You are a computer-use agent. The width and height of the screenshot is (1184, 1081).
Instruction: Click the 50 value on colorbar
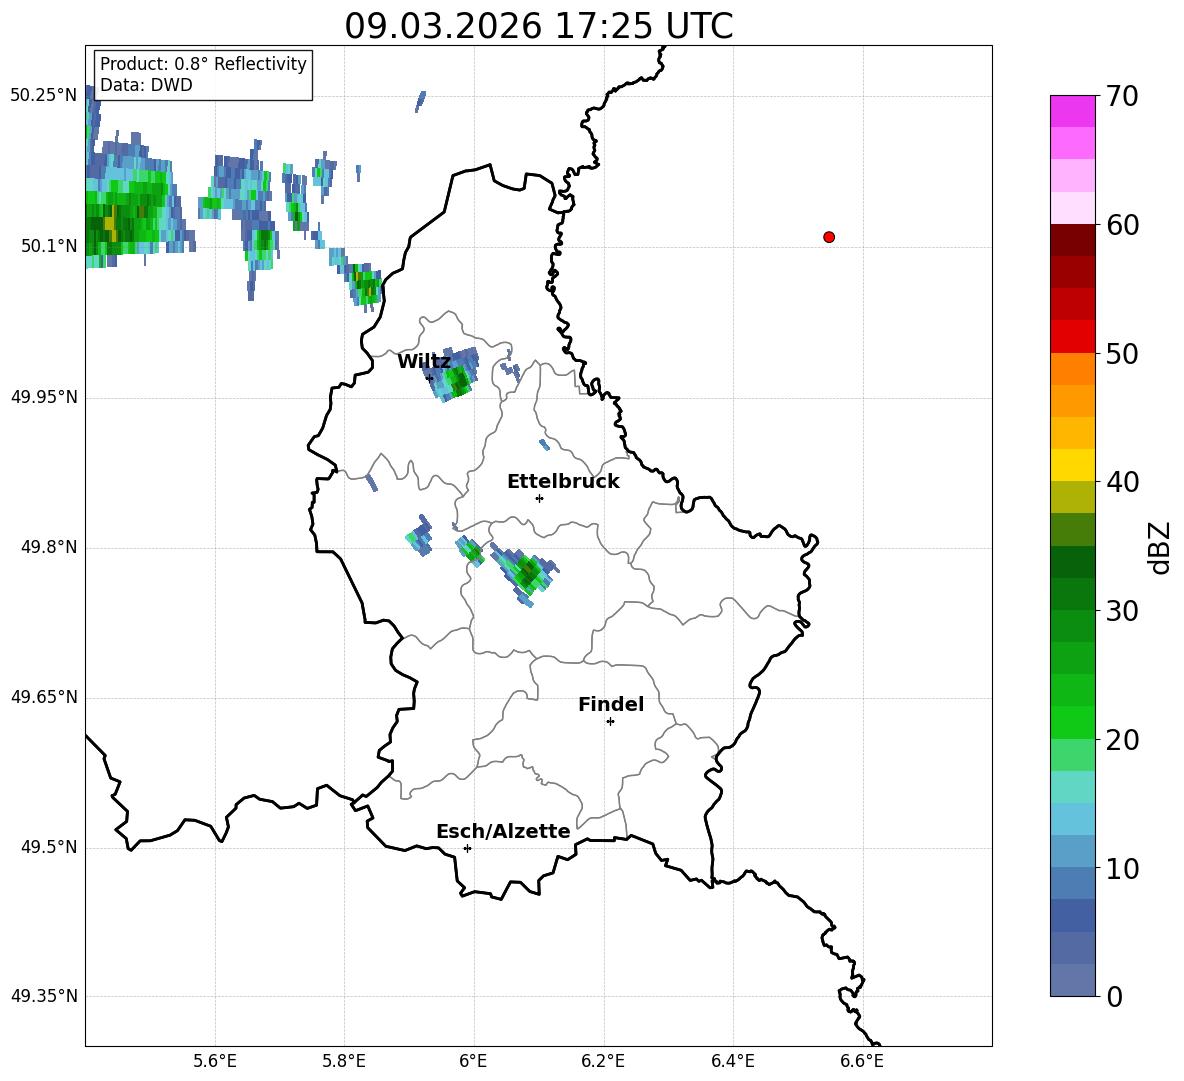(1122, 353)
